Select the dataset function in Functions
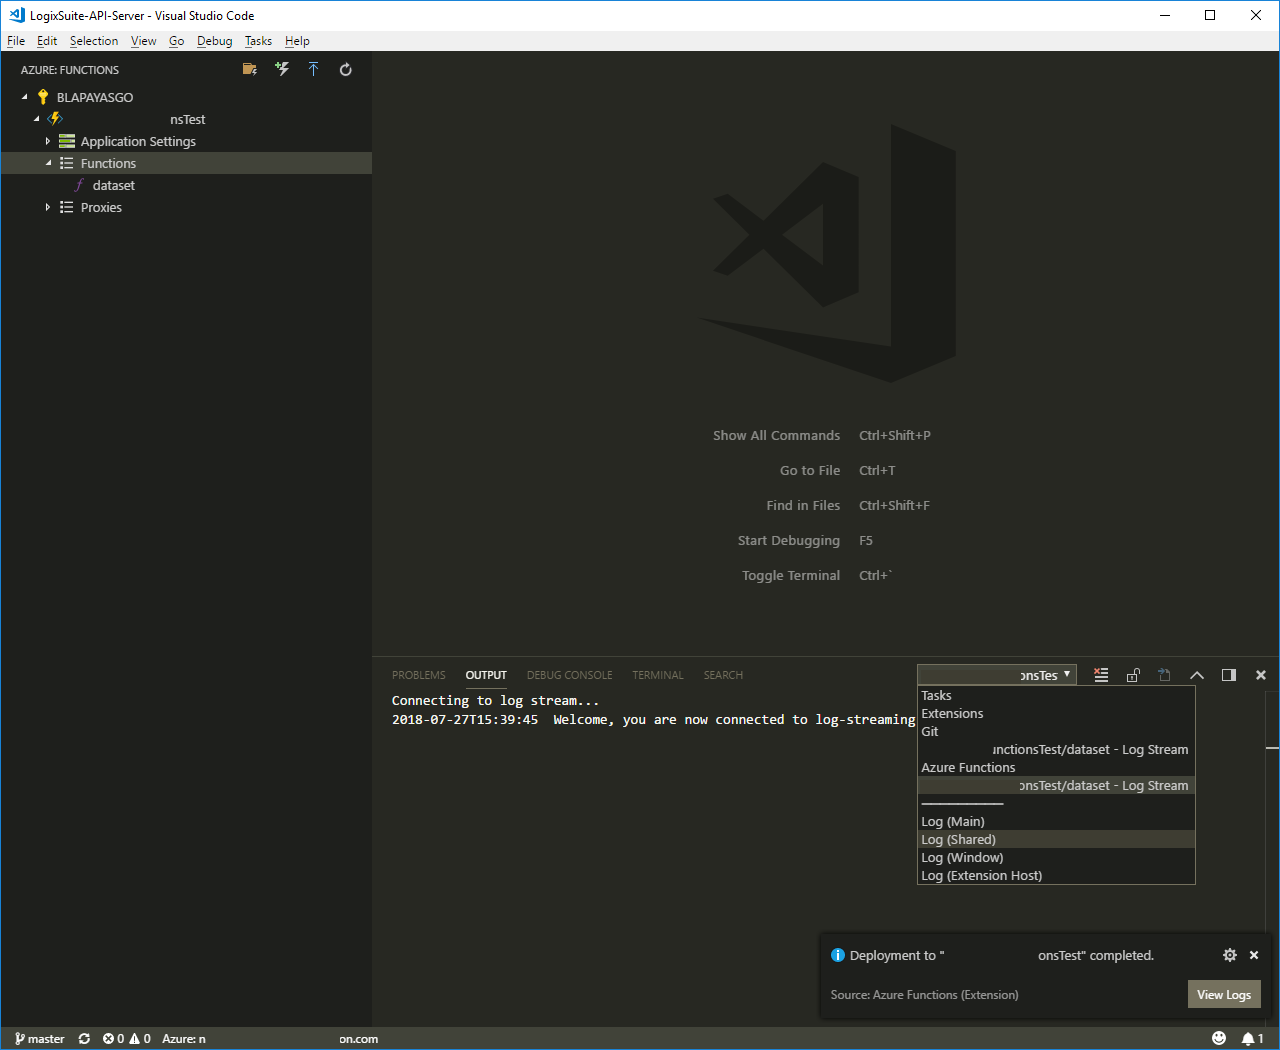This screenshot has width=1280, height=1050. click(113, 185)
